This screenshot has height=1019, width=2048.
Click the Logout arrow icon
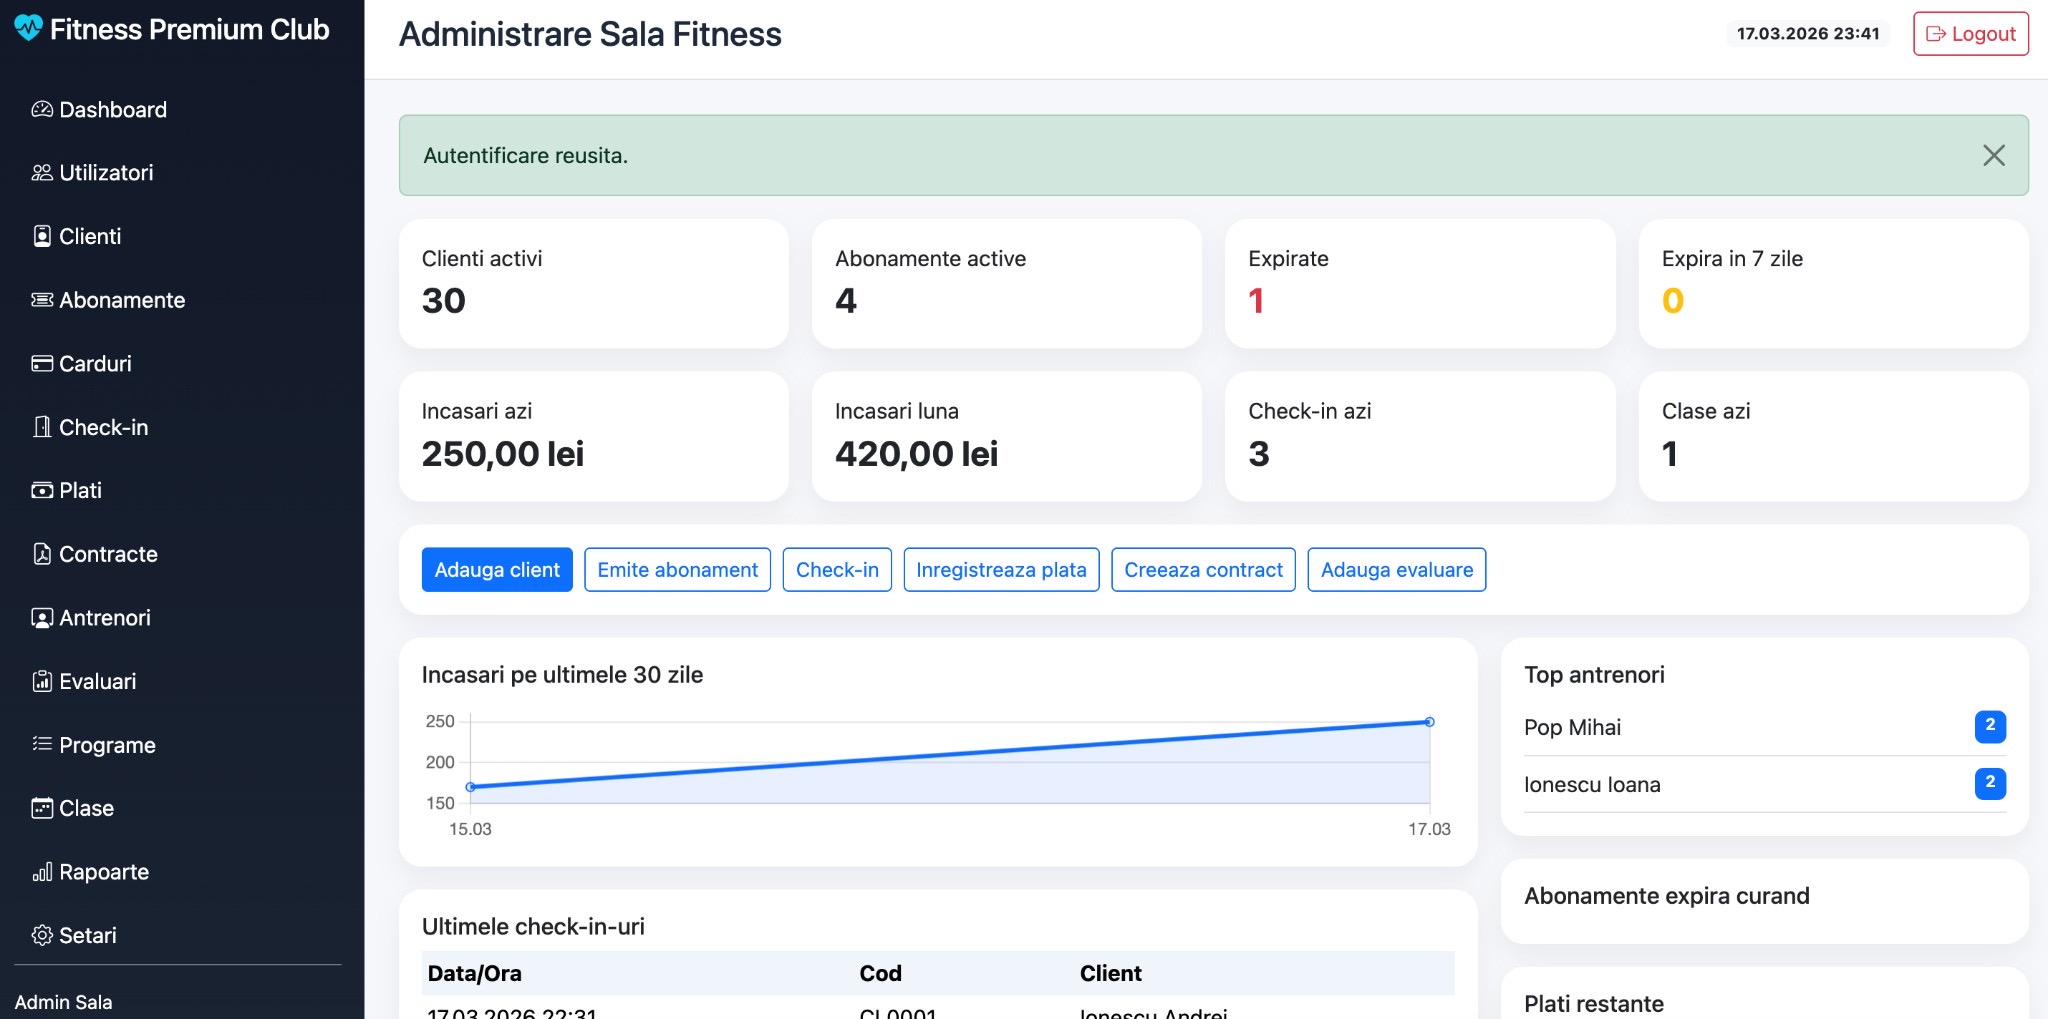click(1936, 34)
